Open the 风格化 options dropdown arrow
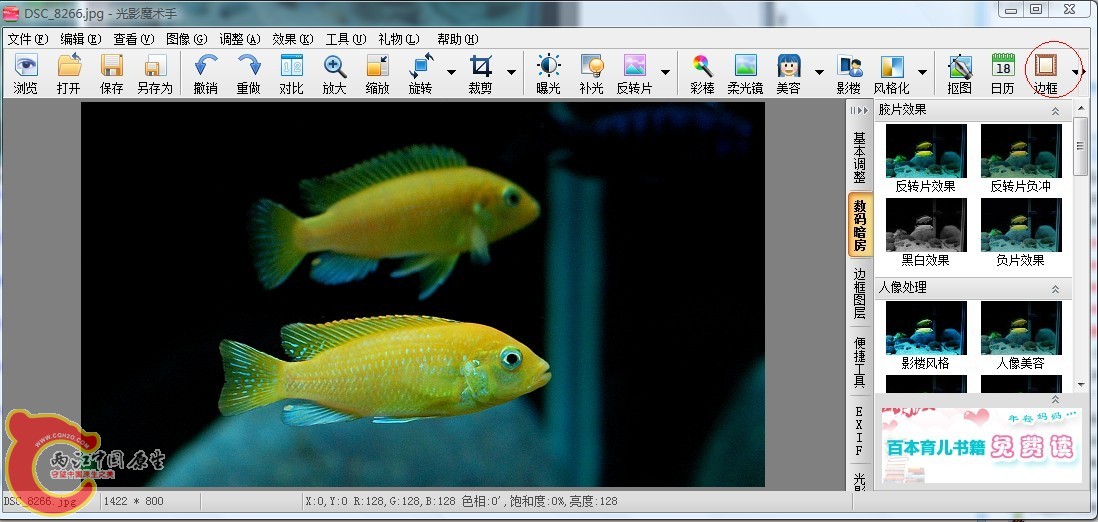Image resolution: width=1098 pixels, height=522 pixels. 922,72
